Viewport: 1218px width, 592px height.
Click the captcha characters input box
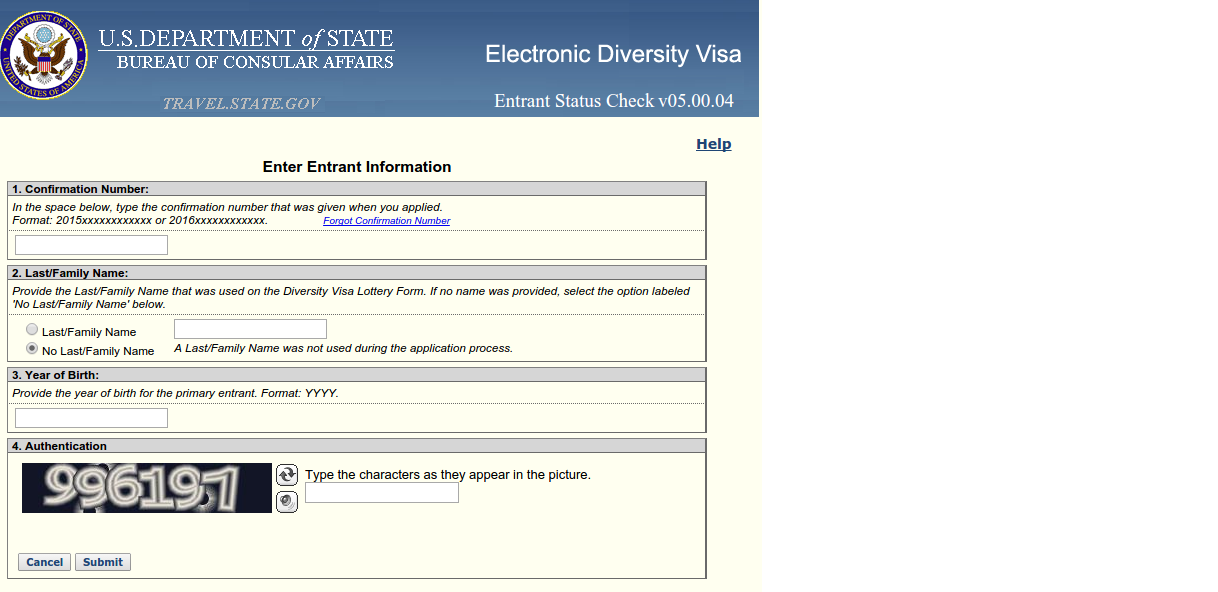pyautogui.click(x=382, y=493)
